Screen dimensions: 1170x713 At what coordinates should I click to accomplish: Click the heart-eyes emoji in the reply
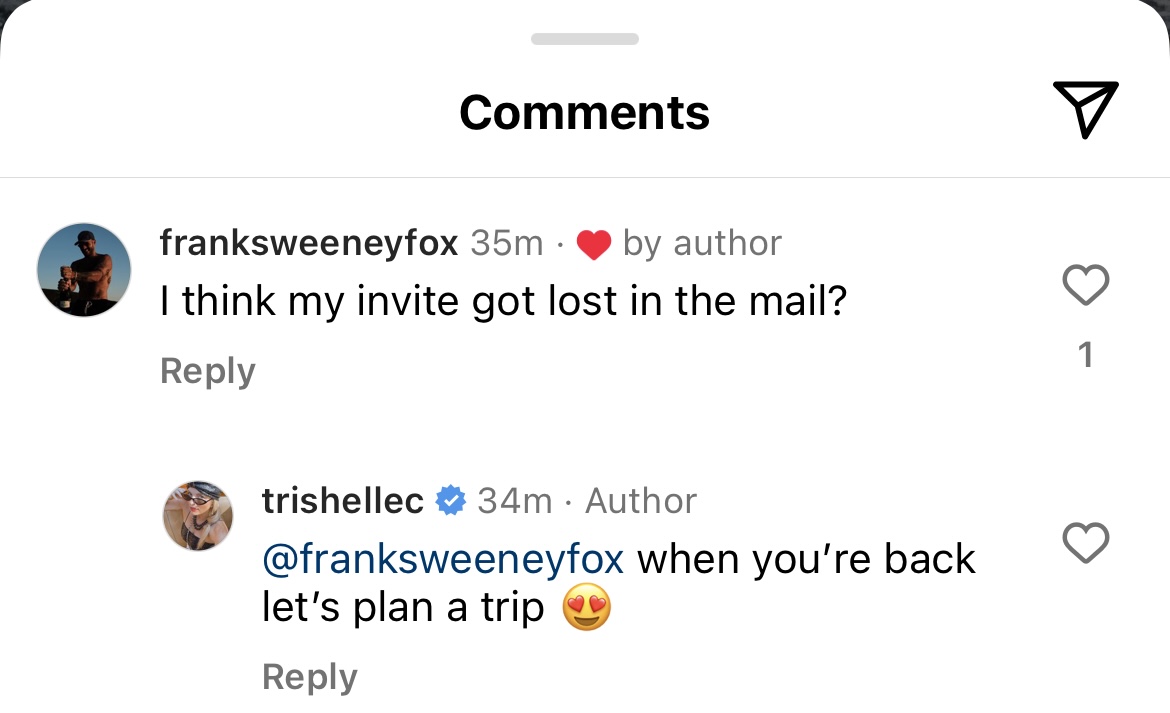point(586,607)
